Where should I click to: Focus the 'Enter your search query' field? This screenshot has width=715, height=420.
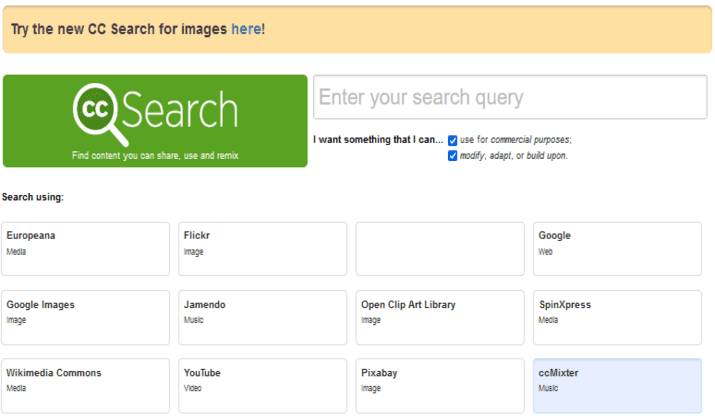510,97
